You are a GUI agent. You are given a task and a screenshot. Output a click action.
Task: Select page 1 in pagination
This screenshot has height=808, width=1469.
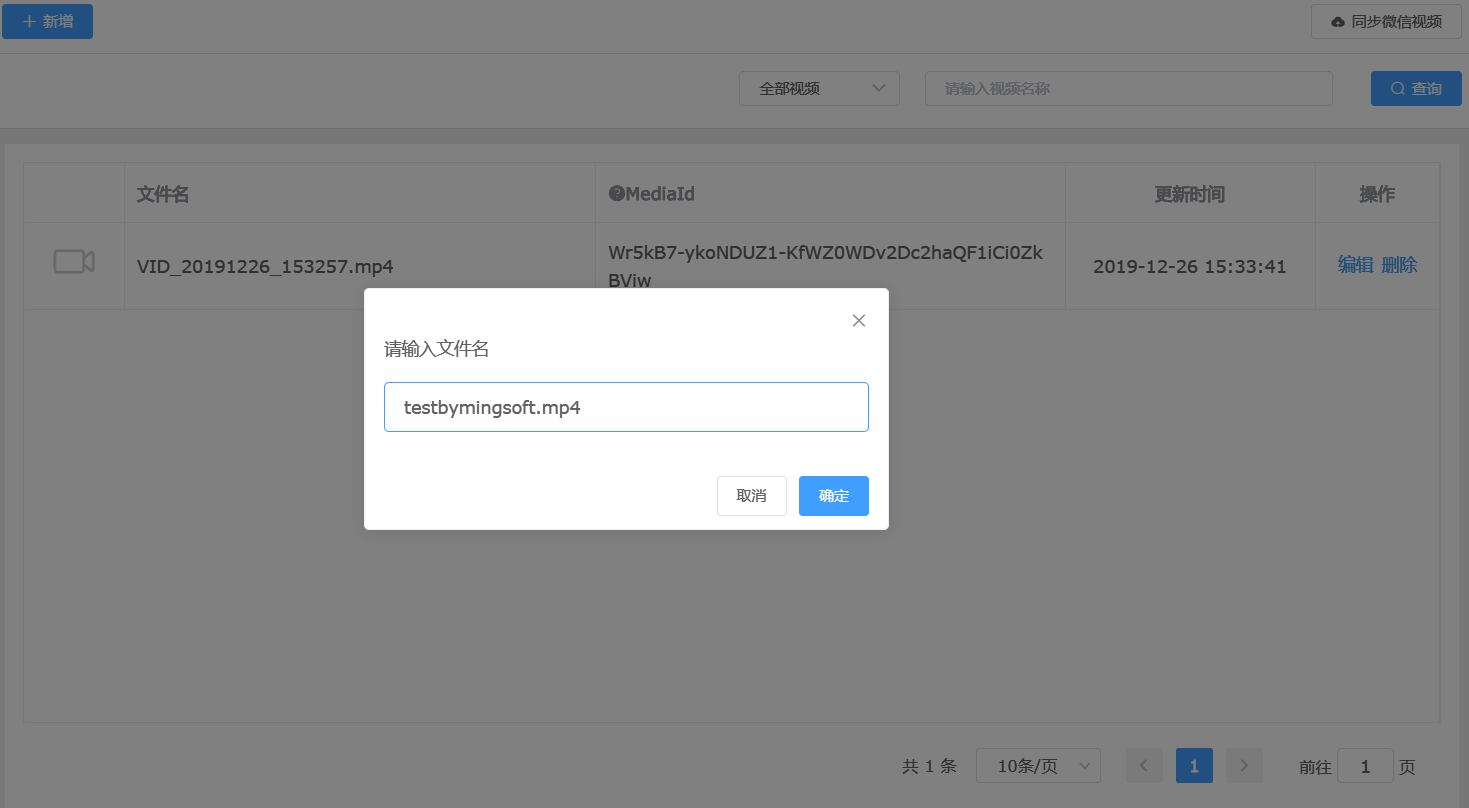[1194, 766]
